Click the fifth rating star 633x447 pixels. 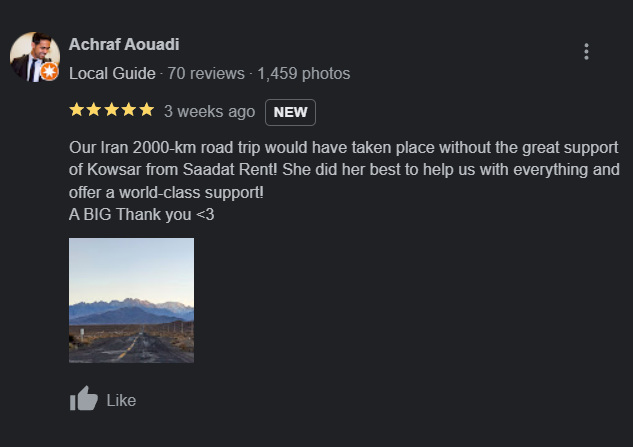pos(146,110)
